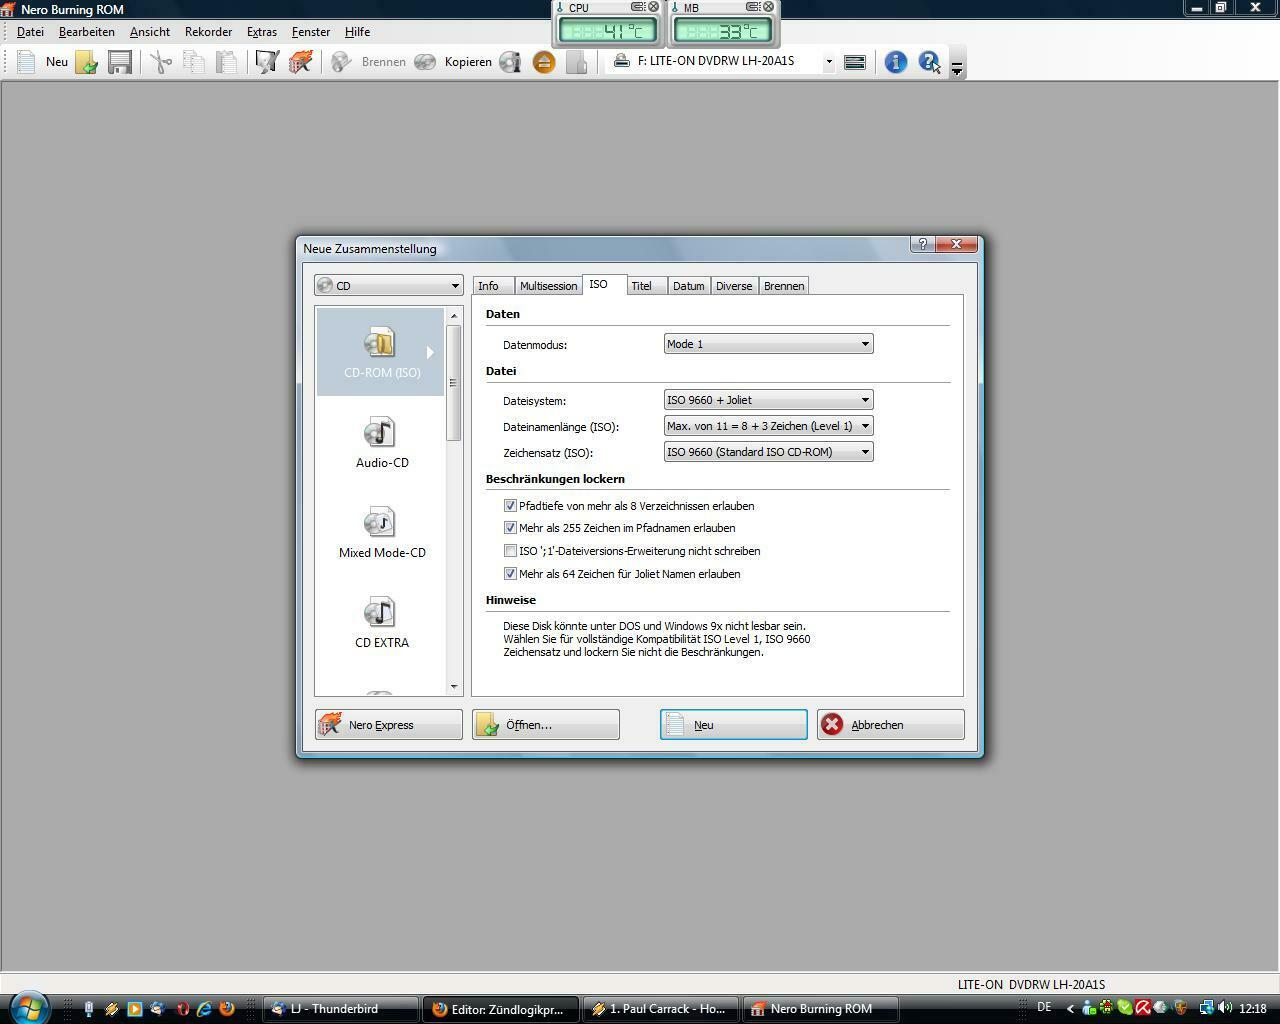Open toolbar options overflow arrow
The image size is (1280, 1024).
click(x=957, y=68)
